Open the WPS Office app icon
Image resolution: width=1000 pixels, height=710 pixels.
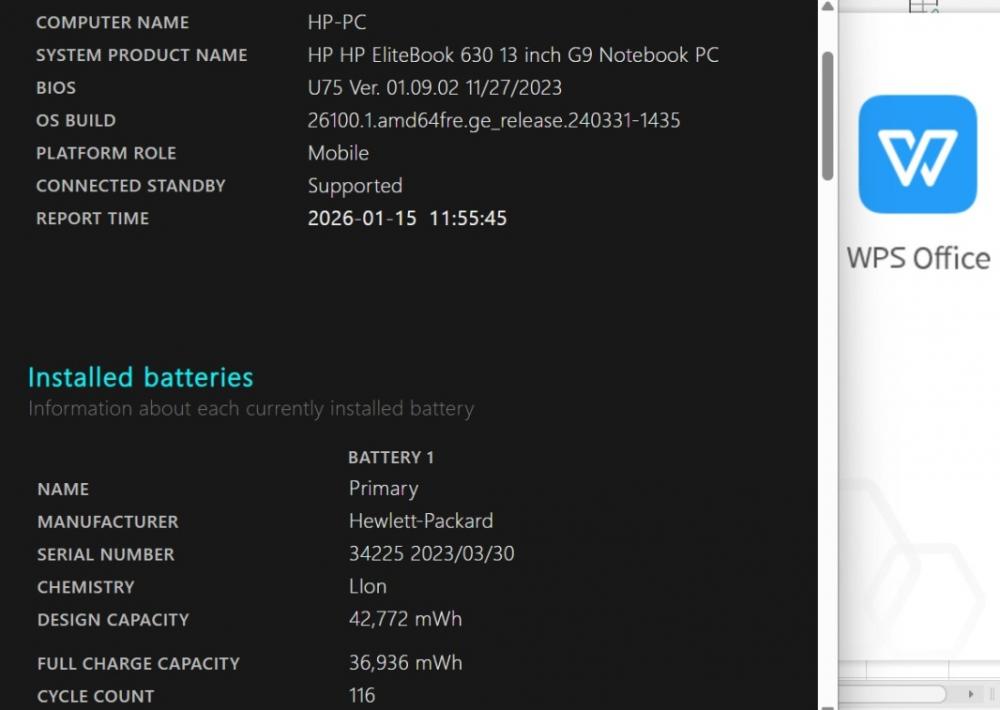pyautogui.click(x=917, y=154)
